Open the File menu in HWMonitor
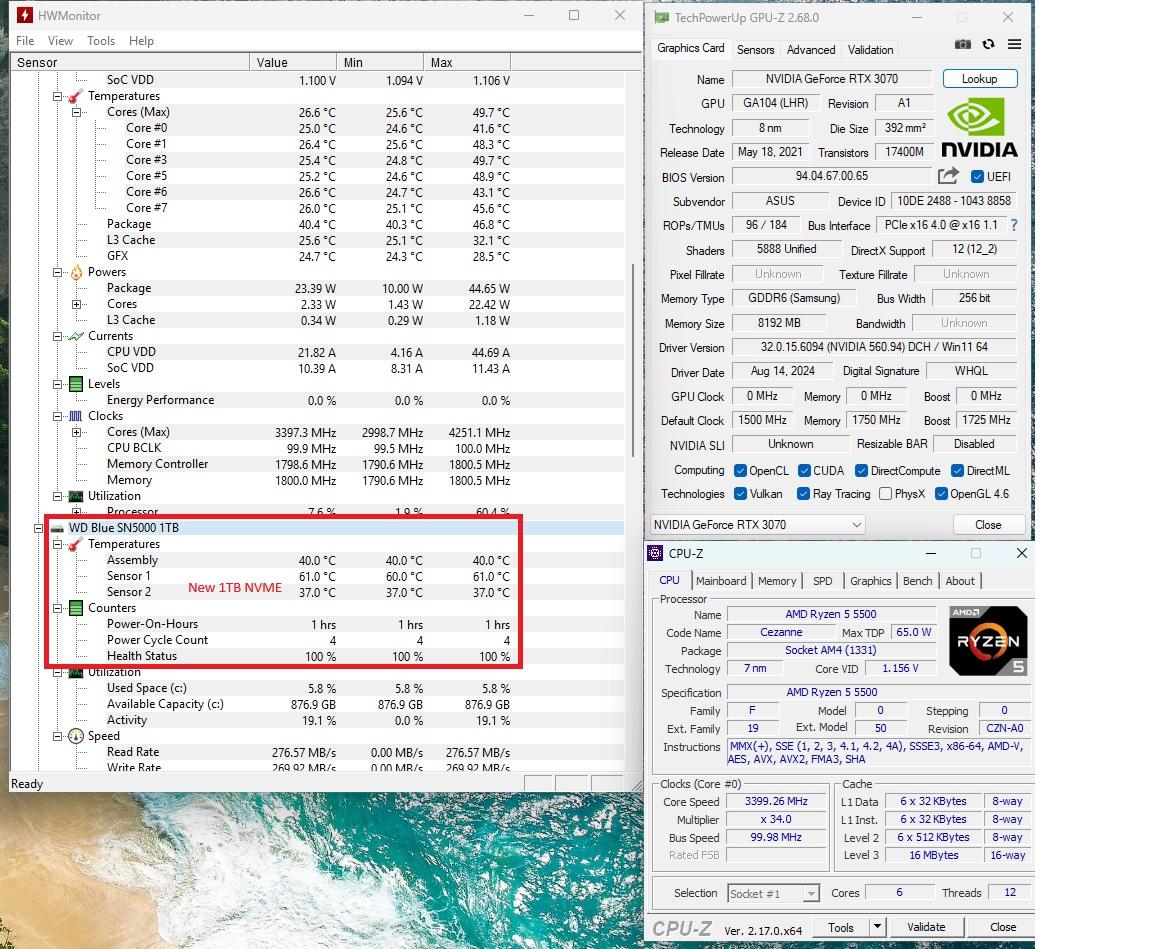Screen dimensions: 1152x949 tap(25, 41)
